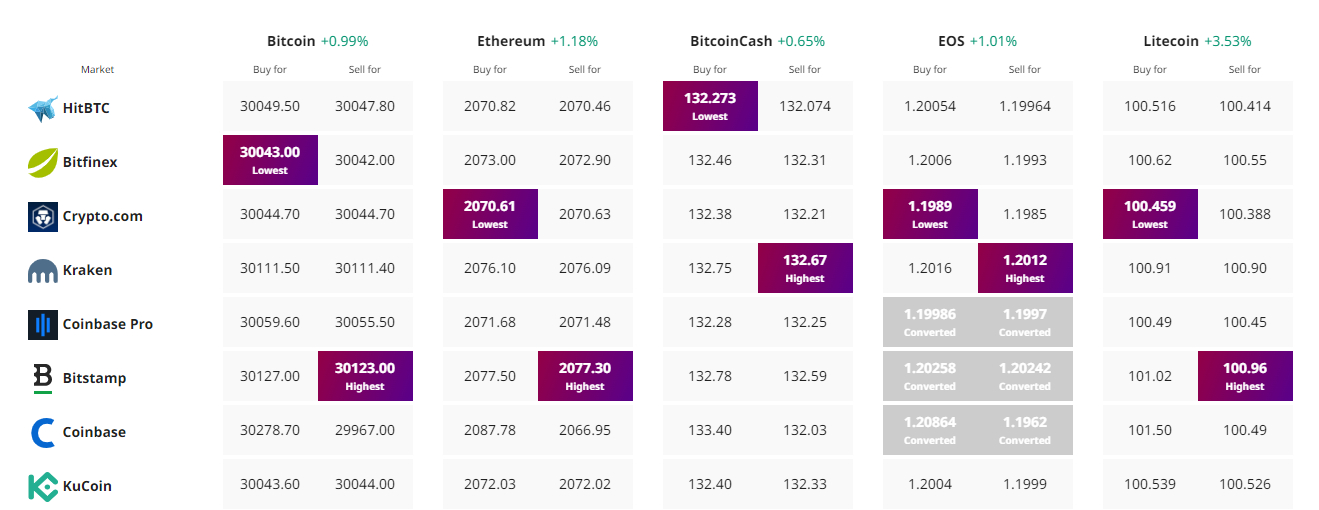Click the Coinbase blue C icon
1319x510 pixels.
pyautogui.click(x=43, y=432)
